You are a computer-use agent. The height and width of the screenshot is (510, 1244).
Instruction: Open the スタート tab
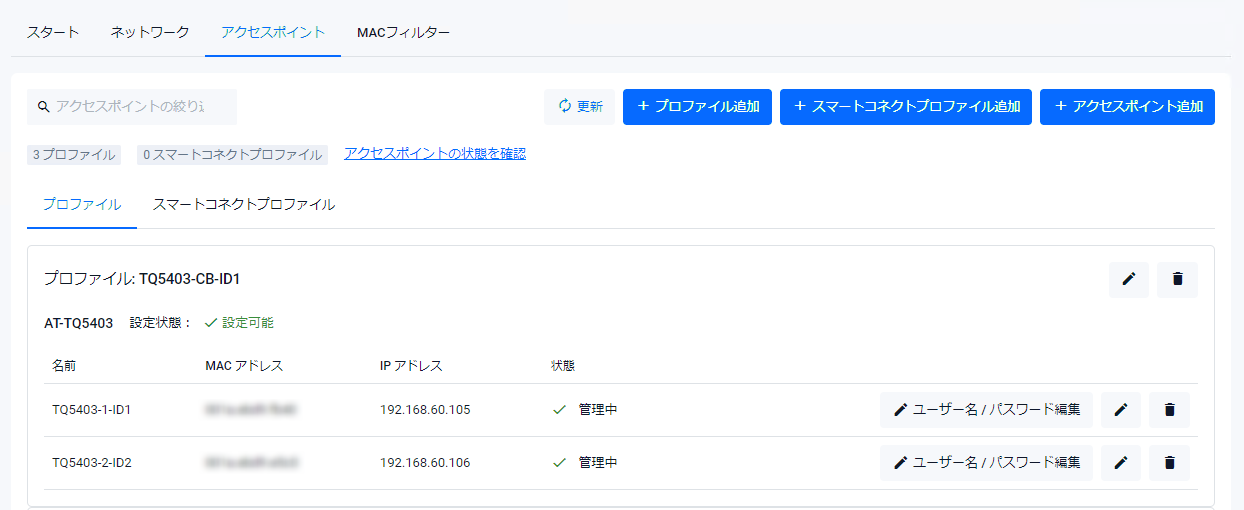(53, 32)
